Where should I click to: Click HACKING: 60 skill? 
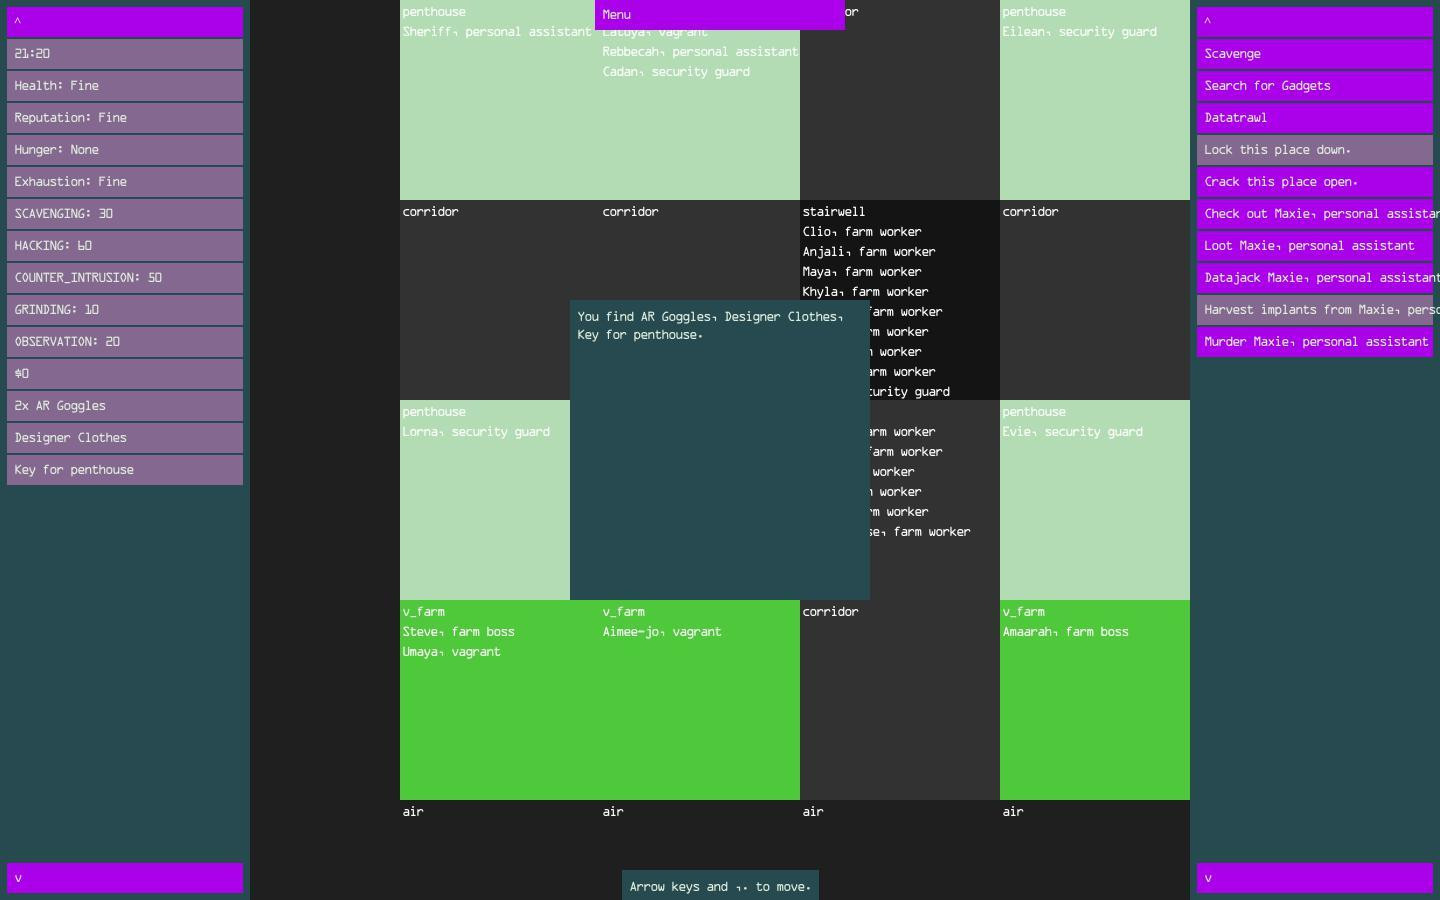pos(125,246)
